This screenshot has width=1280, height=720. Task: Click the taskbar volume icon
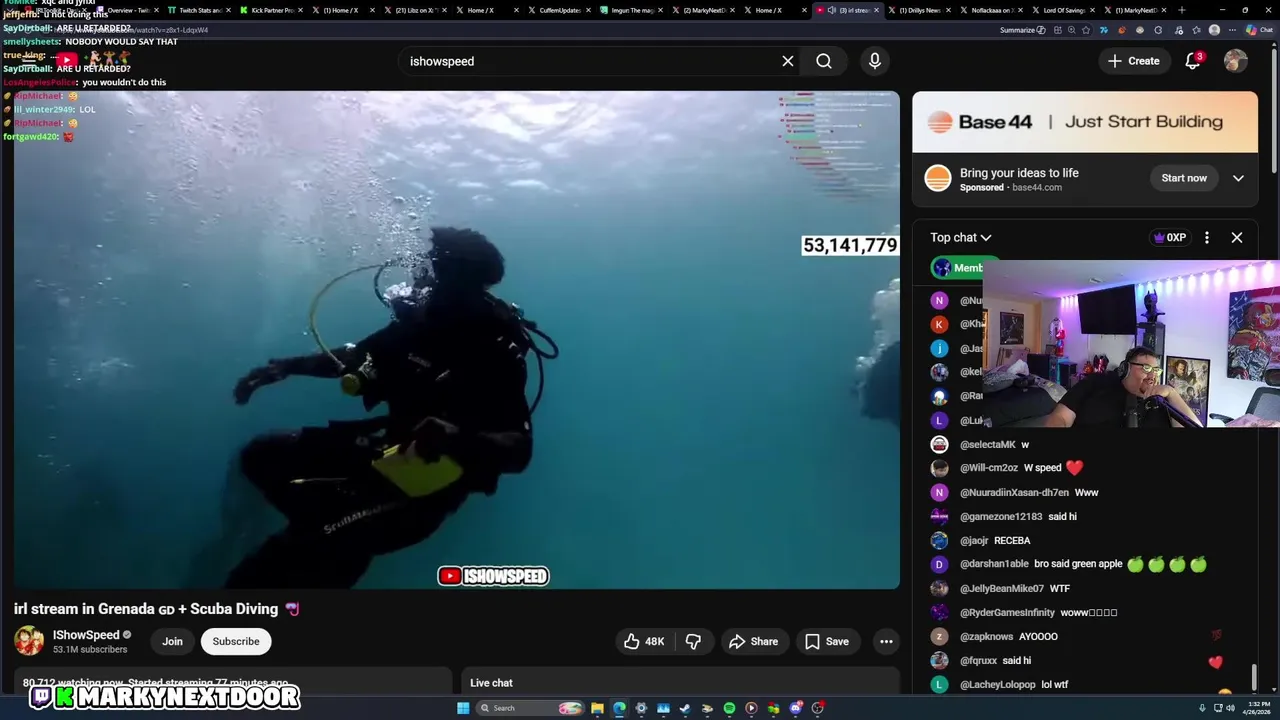coord(1230,708)
